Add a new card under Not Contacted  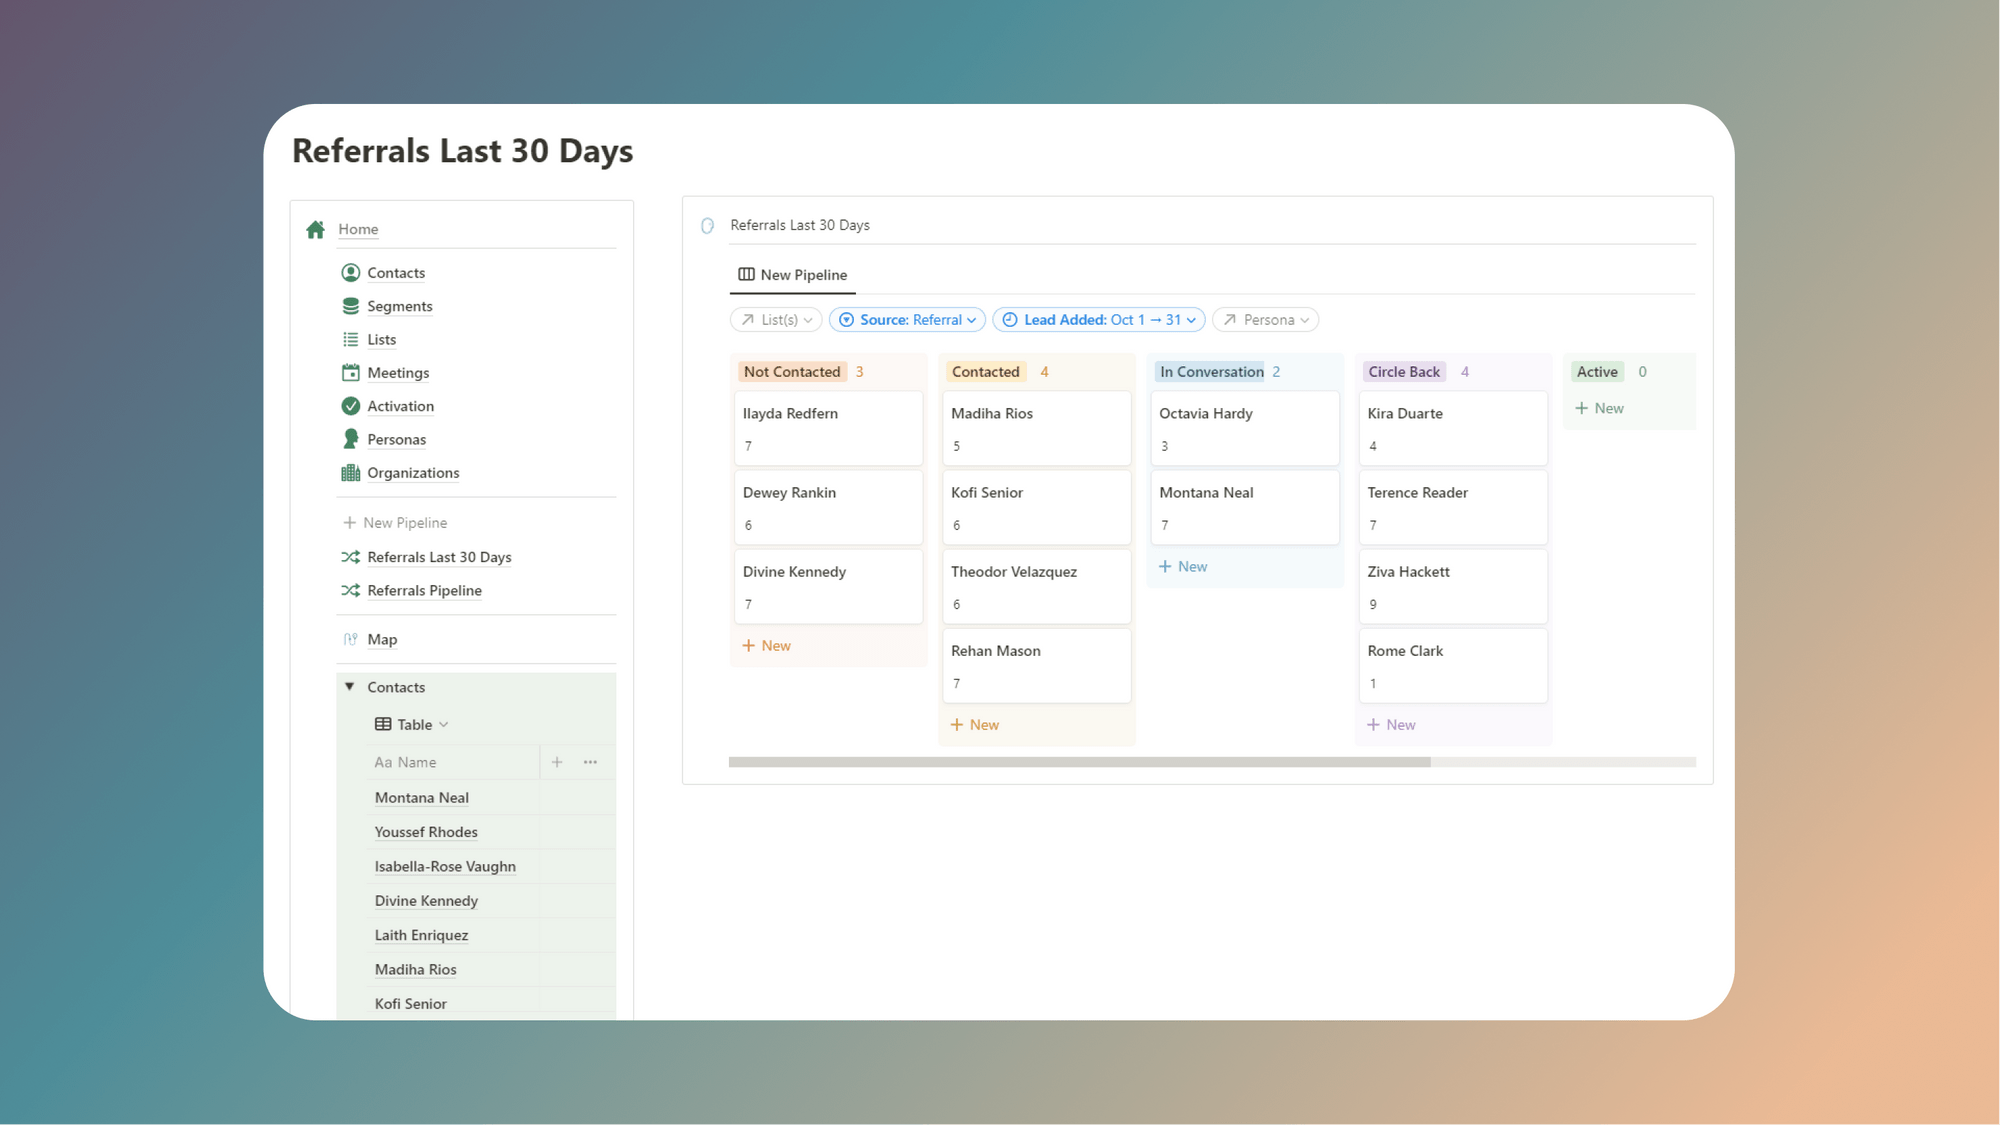click(766, 645)
